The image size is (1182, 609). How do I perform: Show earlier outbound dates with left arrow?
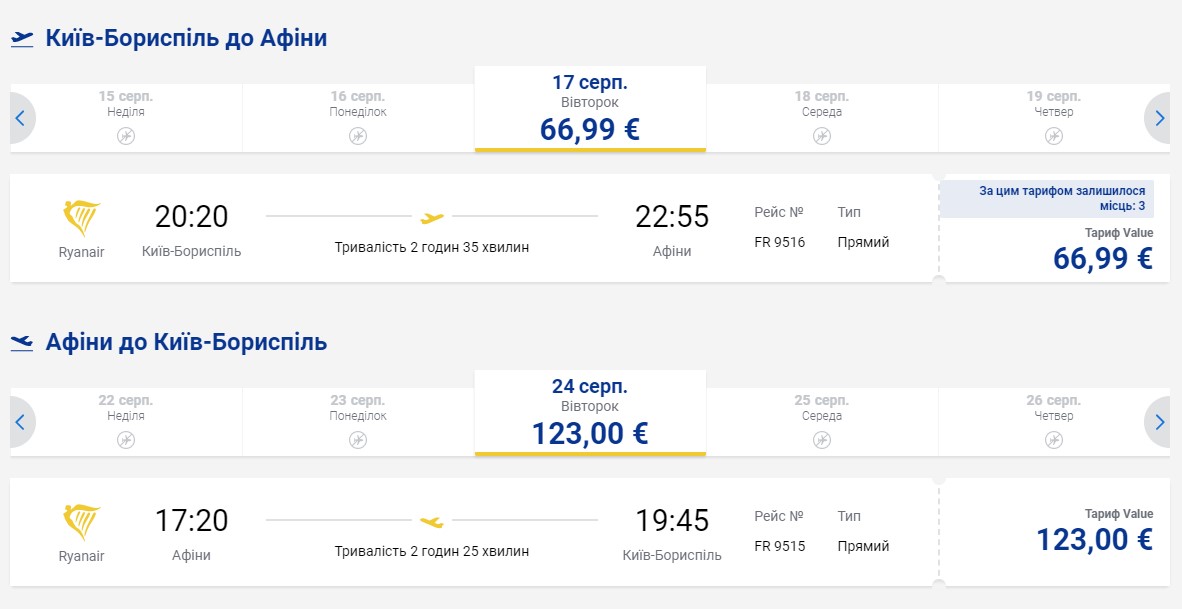(x=20, y=118)
